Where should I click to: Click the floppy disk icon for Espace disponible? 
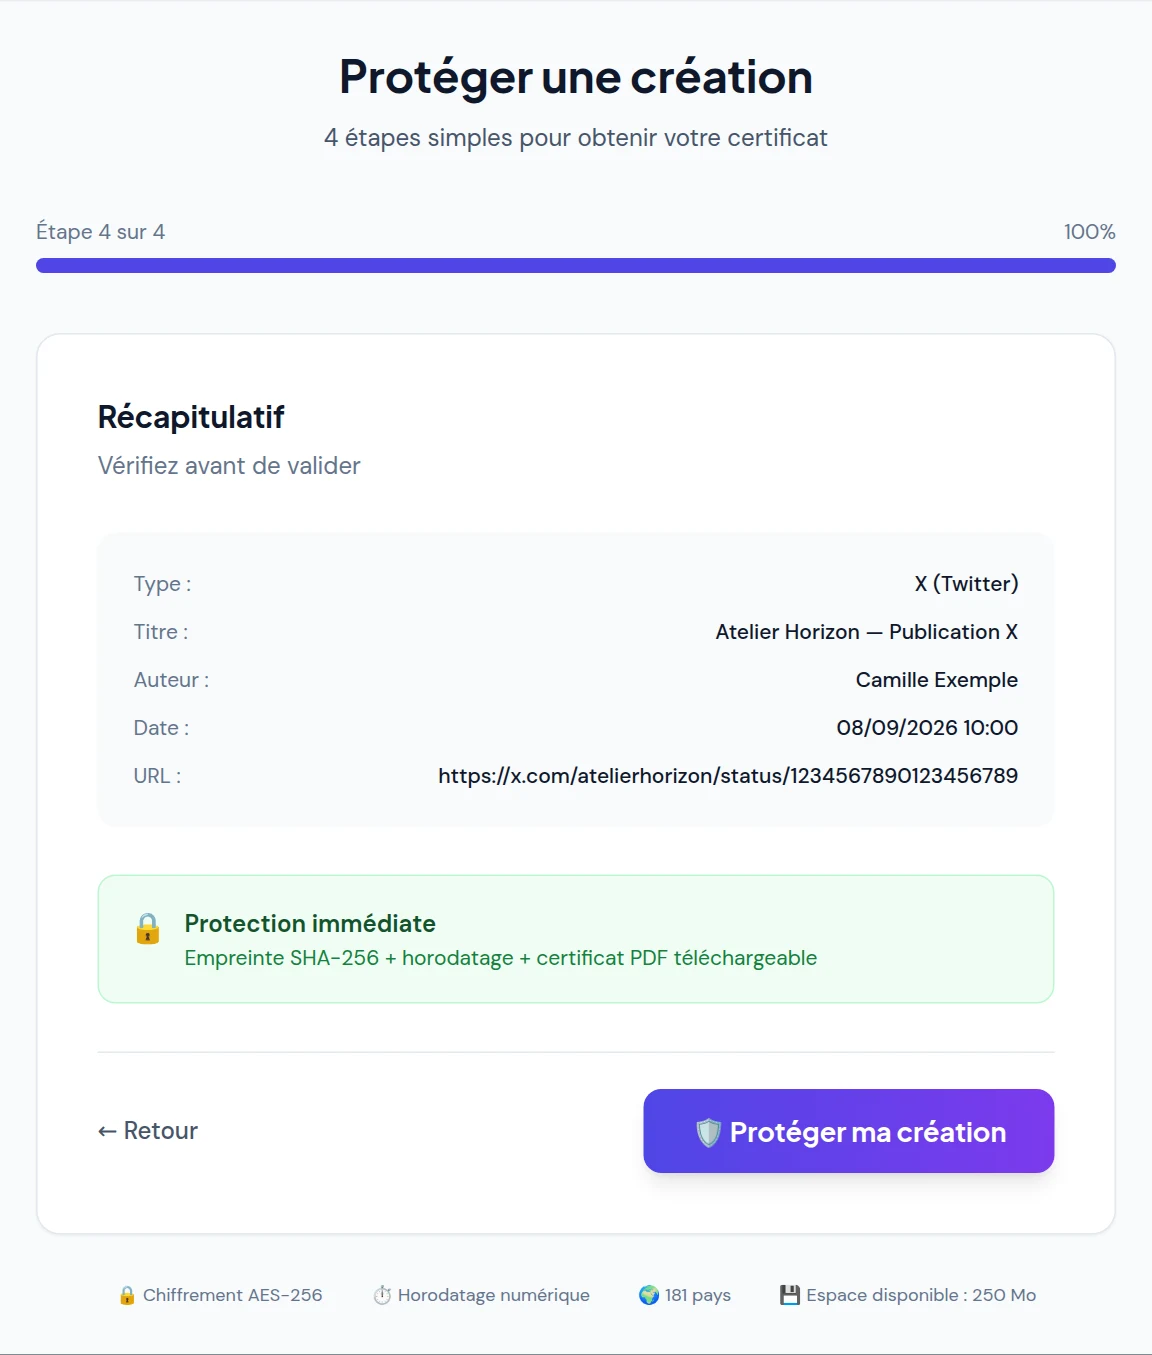pyautogui.click(x=790, y=1295)
